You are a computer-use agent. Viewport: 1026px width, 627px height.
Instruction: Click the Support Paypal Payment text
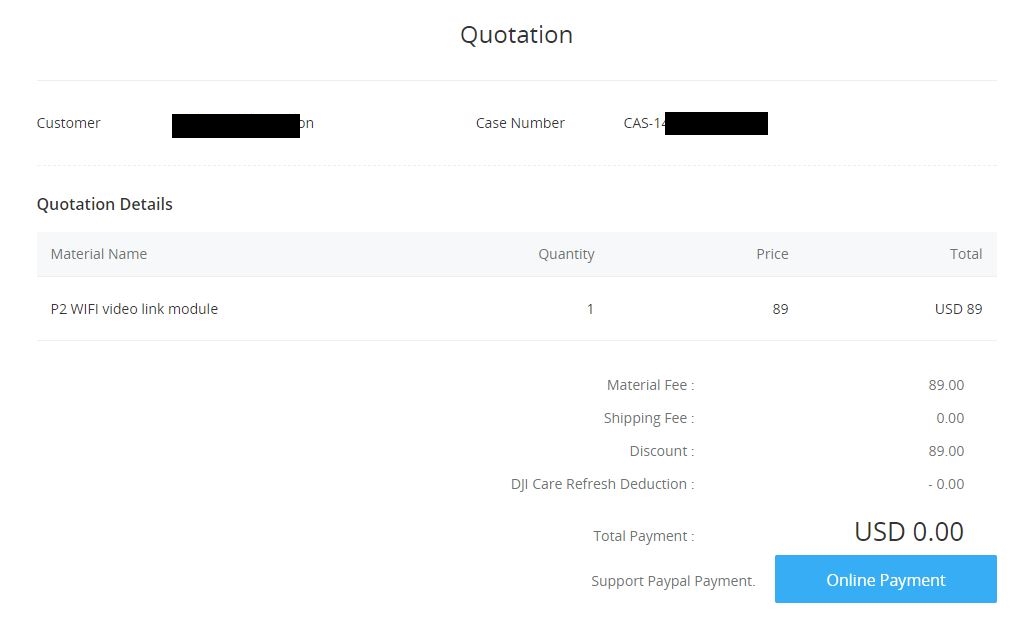673,581
